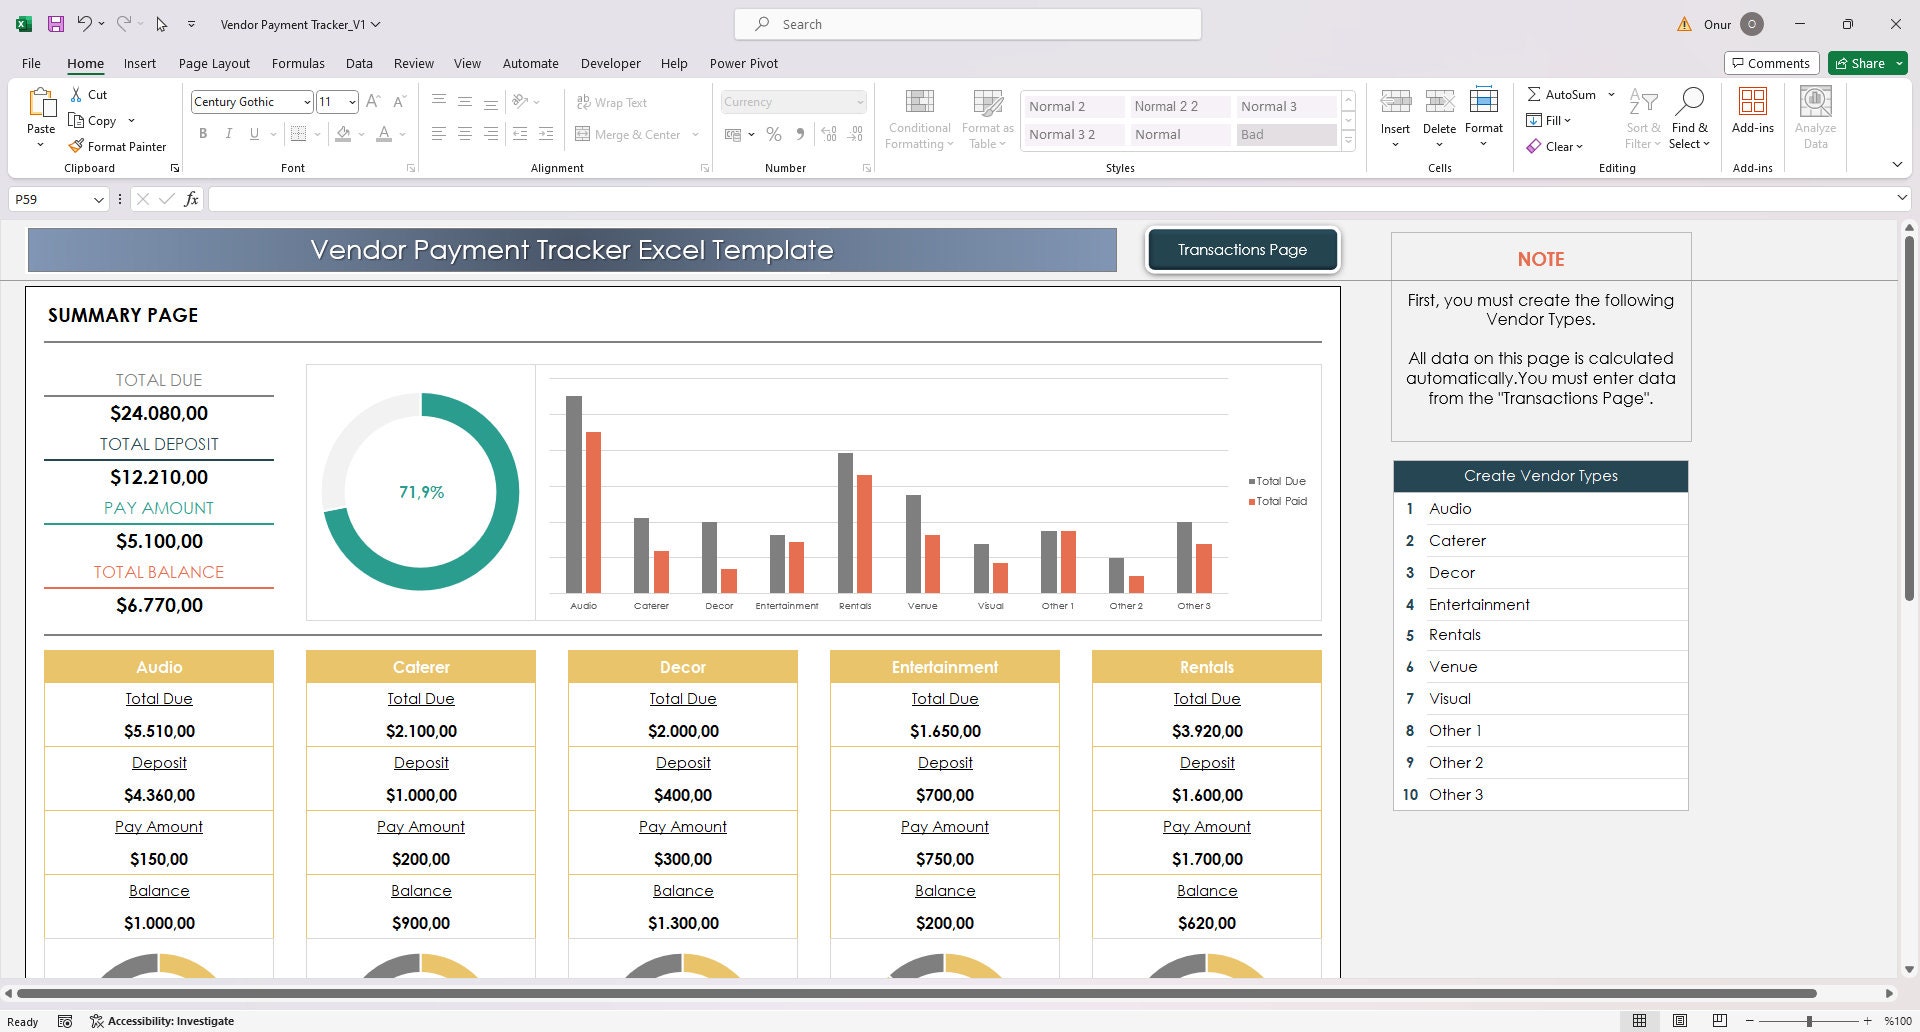
Task: Switch to the Insert tab
Action: point(140,63)
